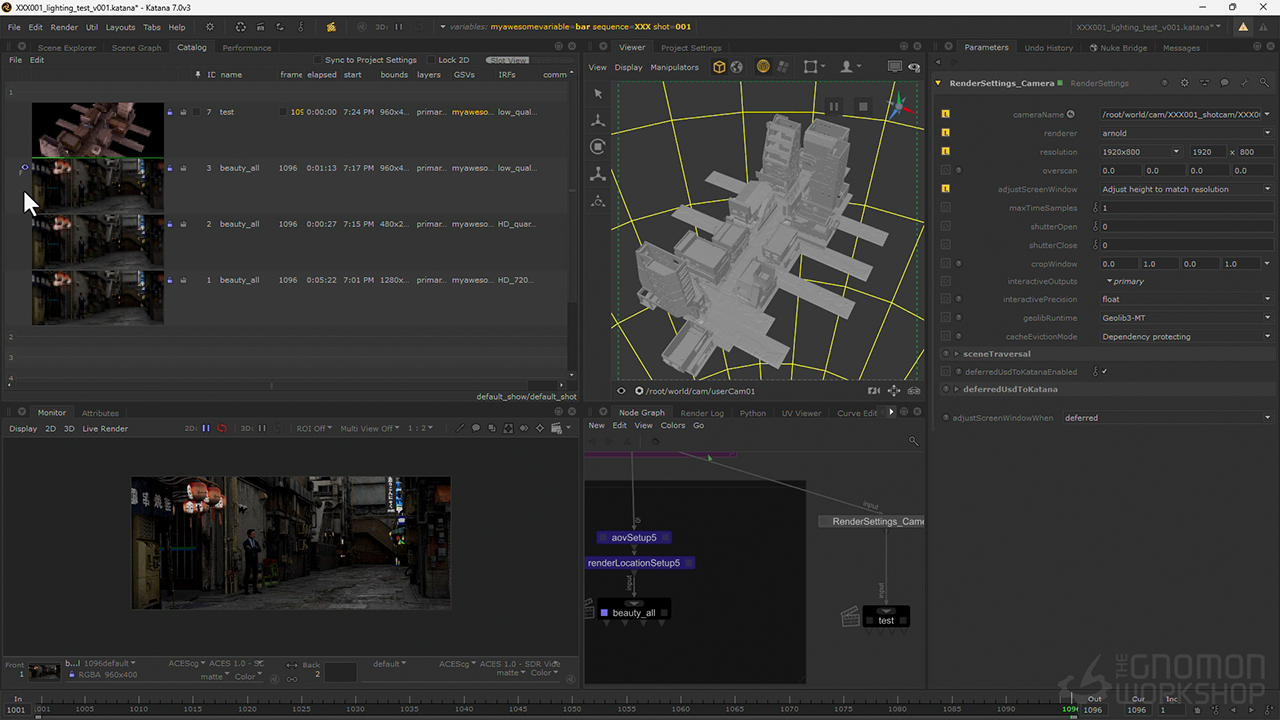1280x720 pixels.
Task: Click the magnifier search icon in Node Graph
Action: click(x=913, y=441)
